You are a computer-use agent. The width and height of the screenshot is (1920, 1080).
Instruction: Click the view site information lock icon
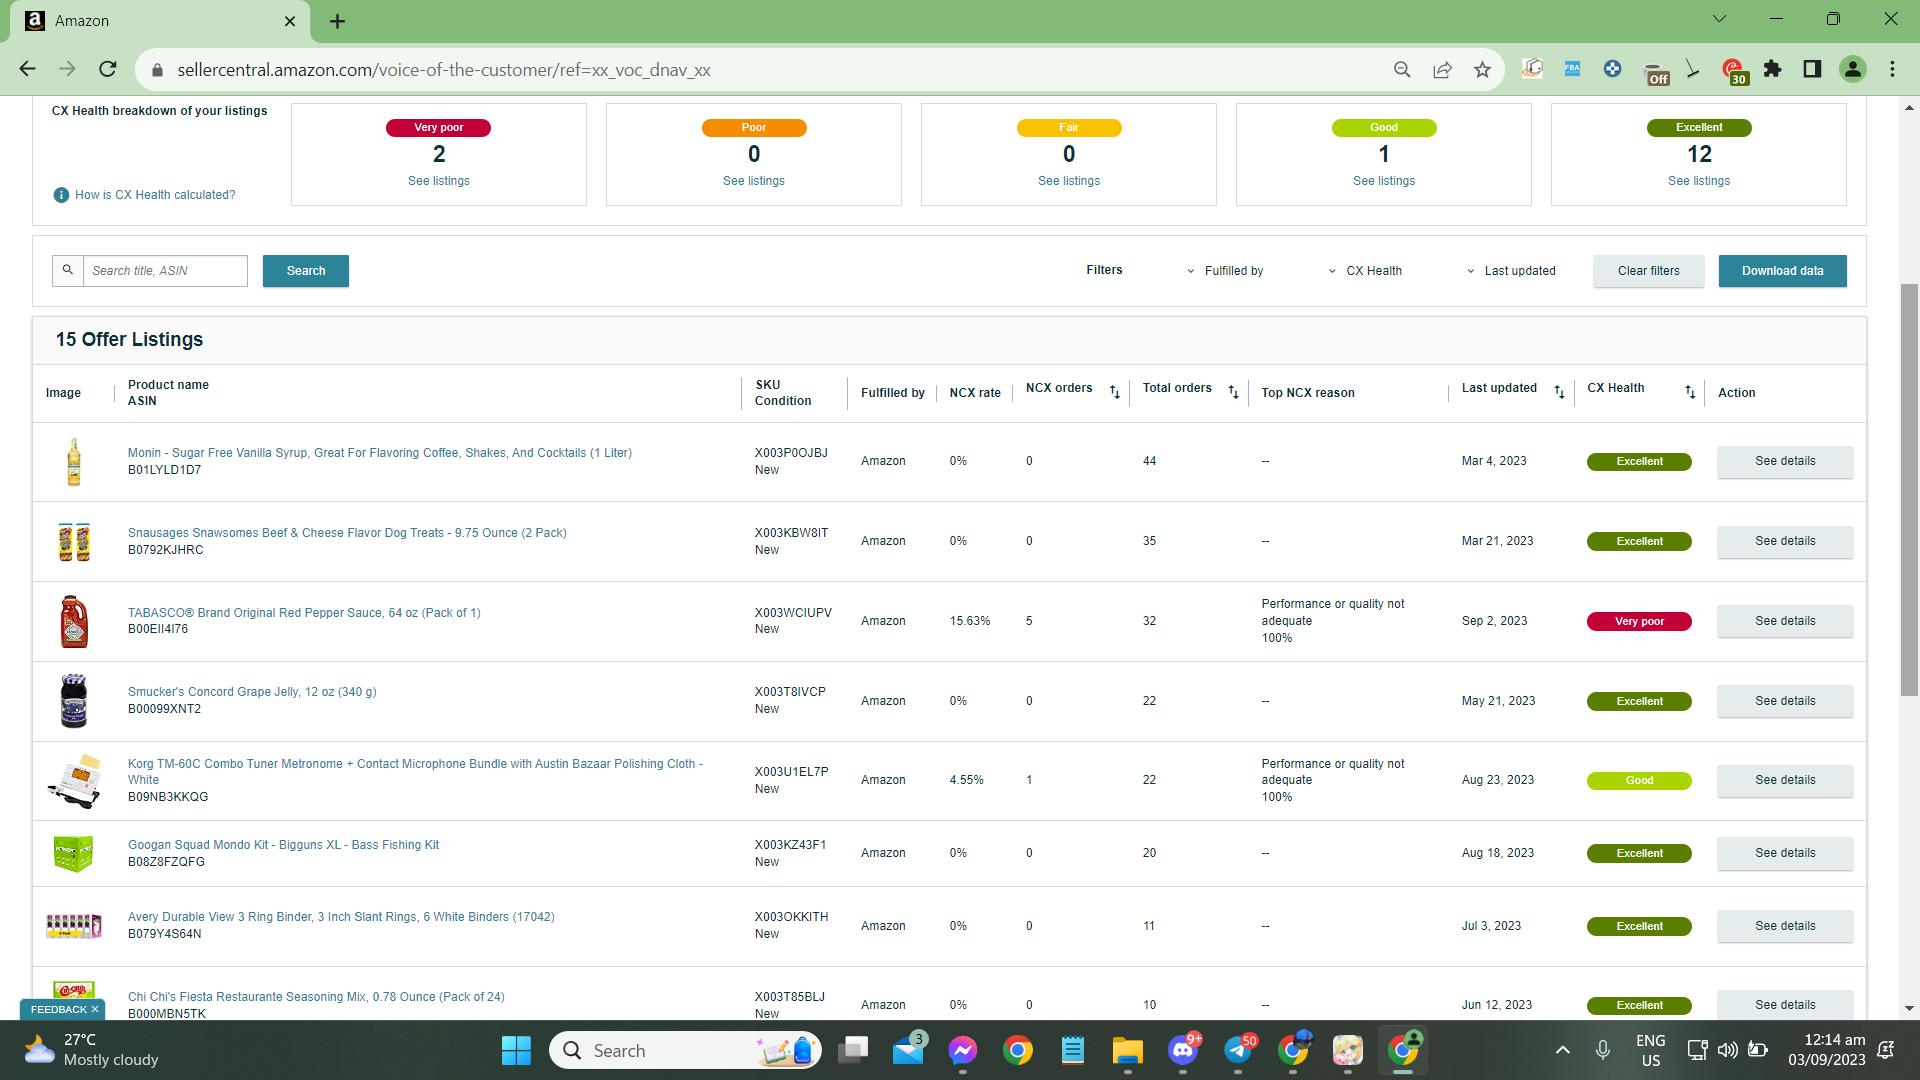pyautogui.click(x=157, y=70)
